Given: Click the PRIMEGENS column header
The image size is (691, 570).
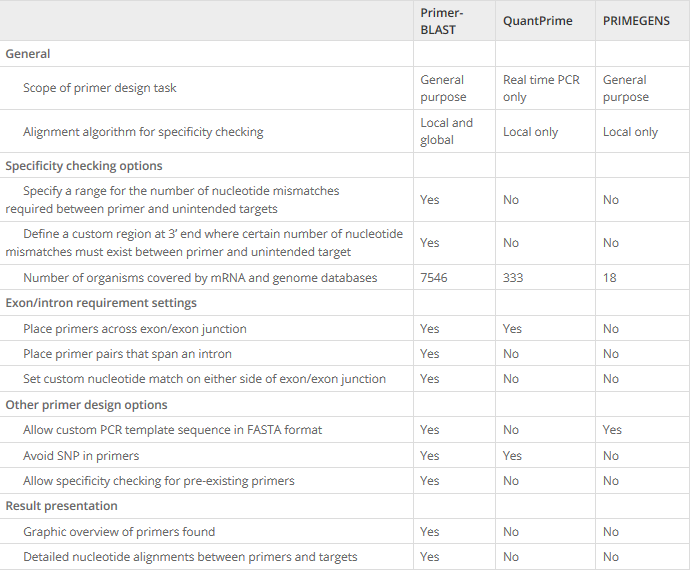Looking at the screenshot, I should (636, 21).
